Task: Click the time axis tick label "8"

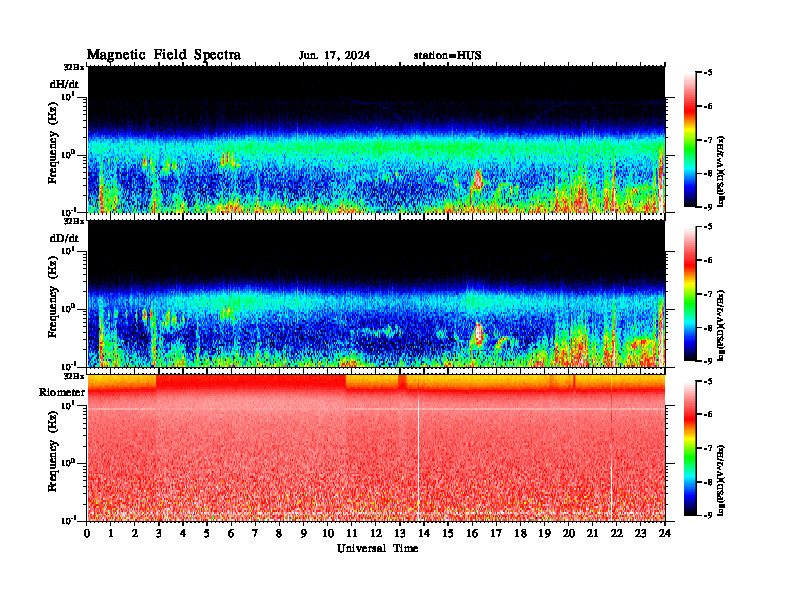Action: pyautogui.click(x=279, y=533)
